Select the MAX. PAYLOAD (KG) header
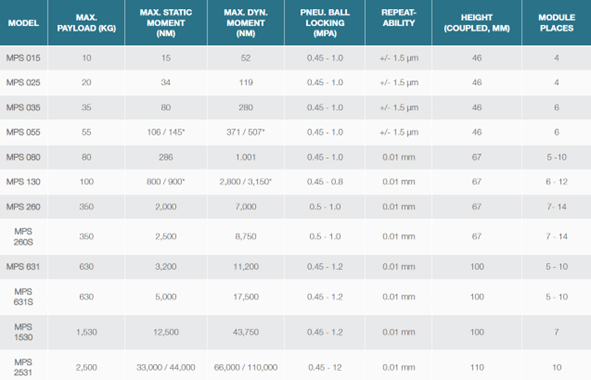591x380 pixels. pyautogui.click(x=86, y=23)
